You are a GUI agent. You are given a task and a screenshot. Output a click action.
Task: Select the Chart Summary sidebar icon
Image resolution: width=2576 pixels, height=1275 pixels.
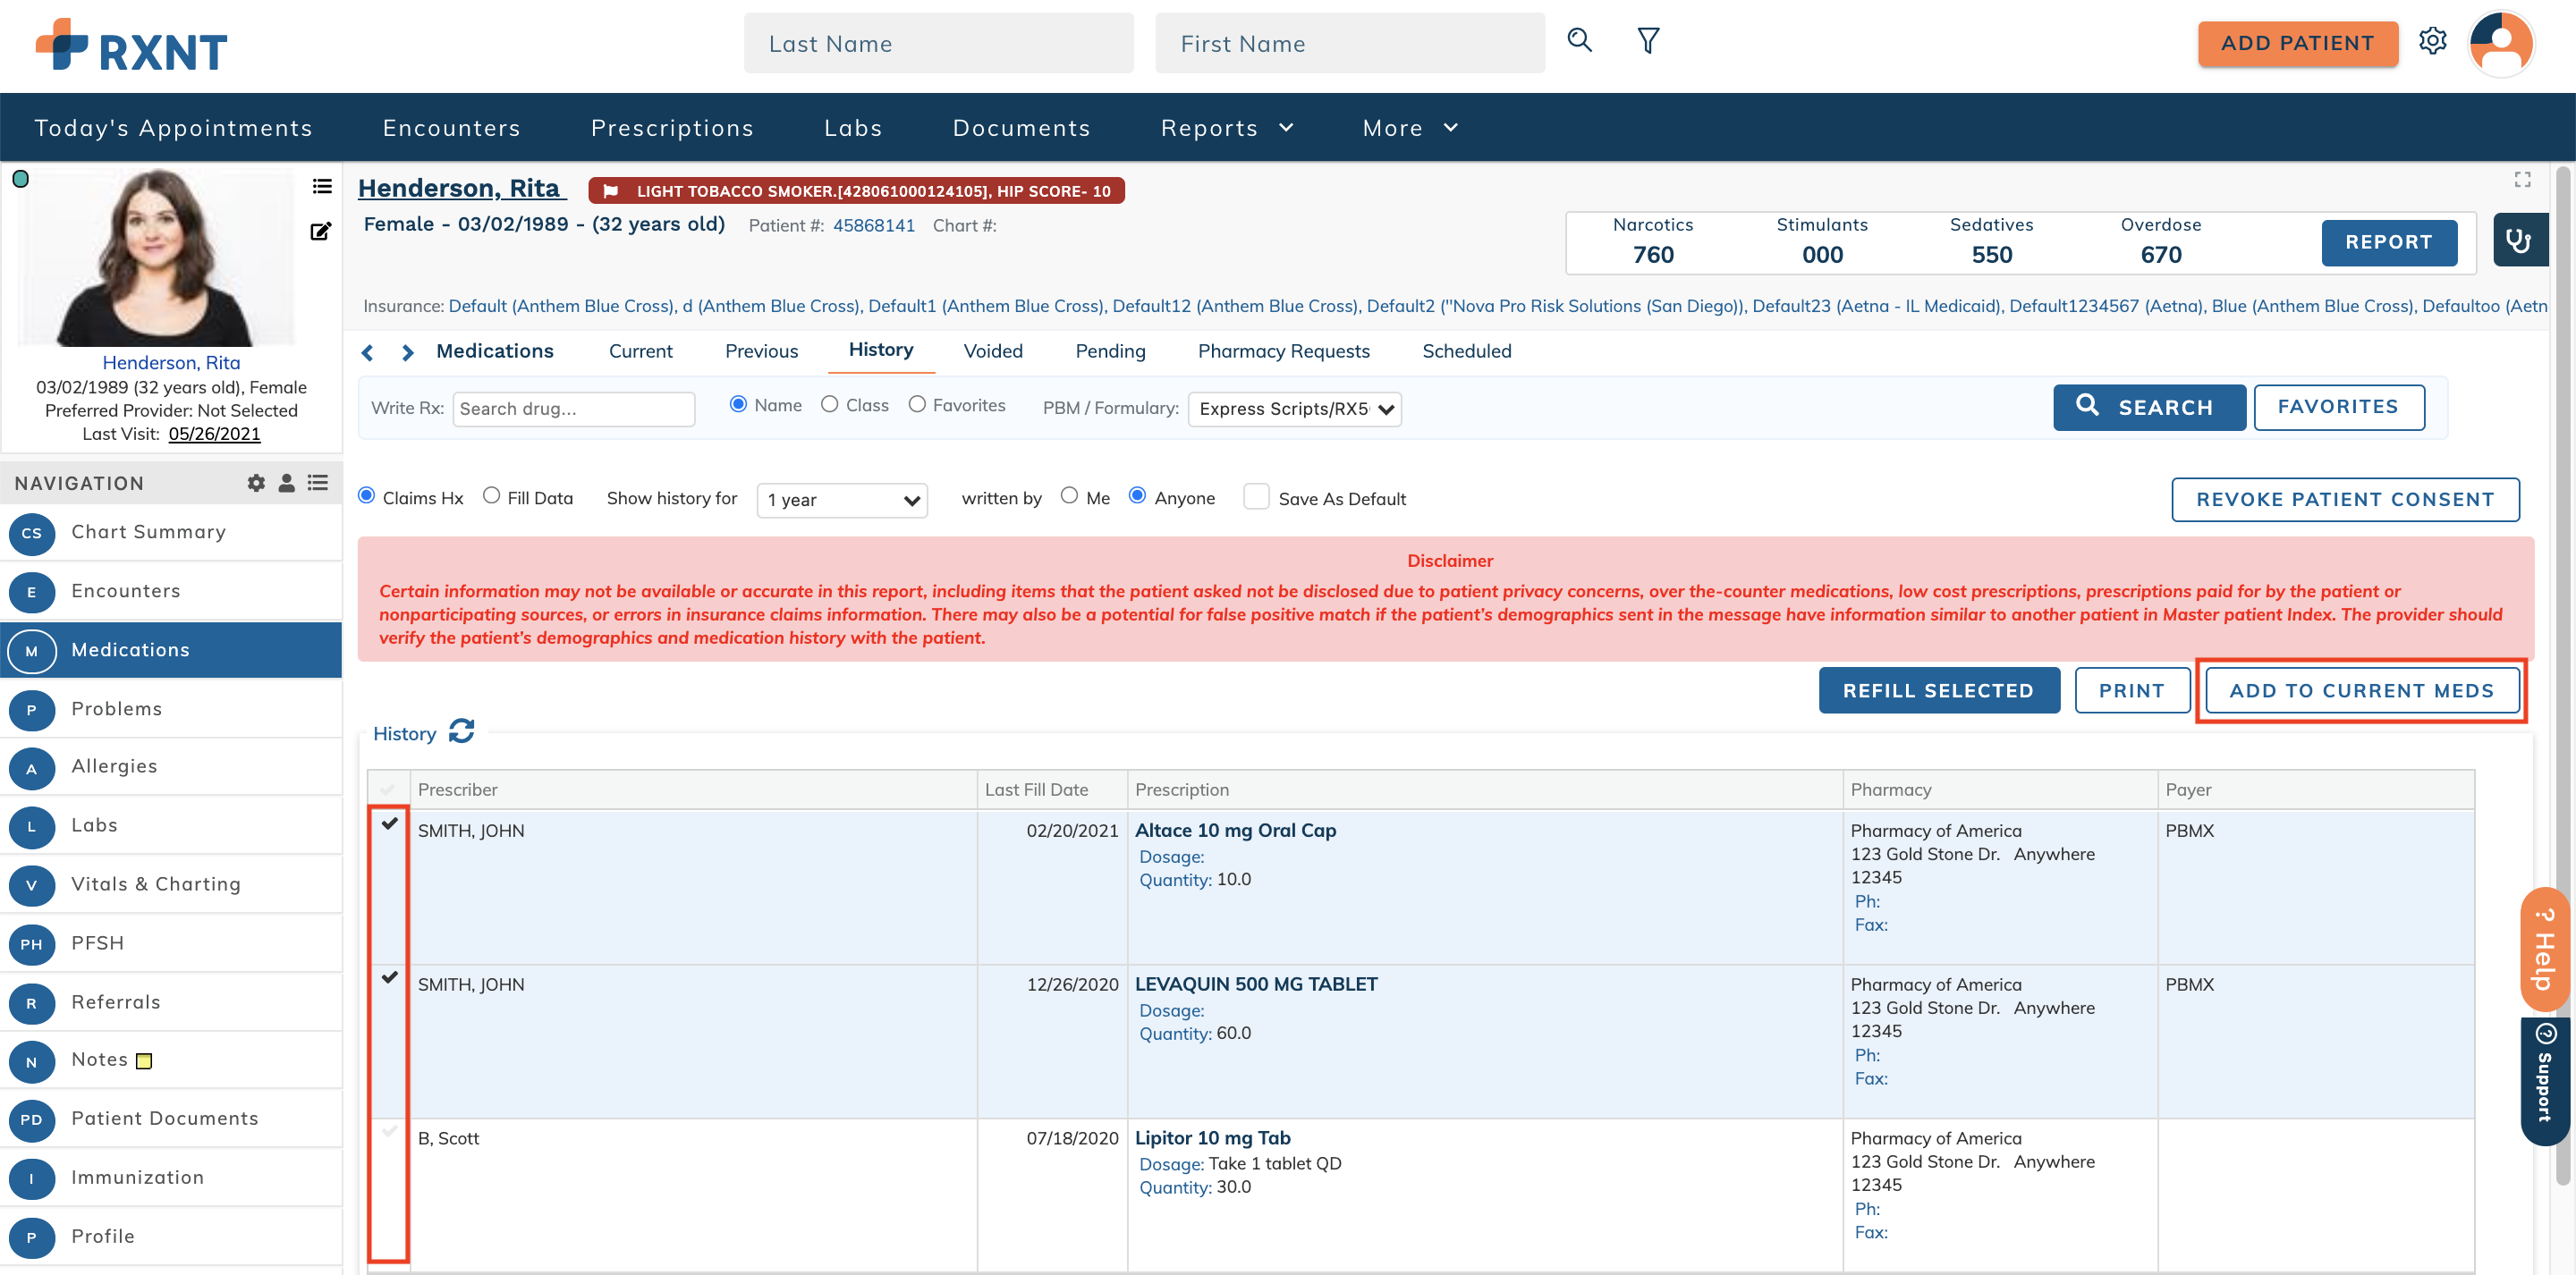(32, 533)
